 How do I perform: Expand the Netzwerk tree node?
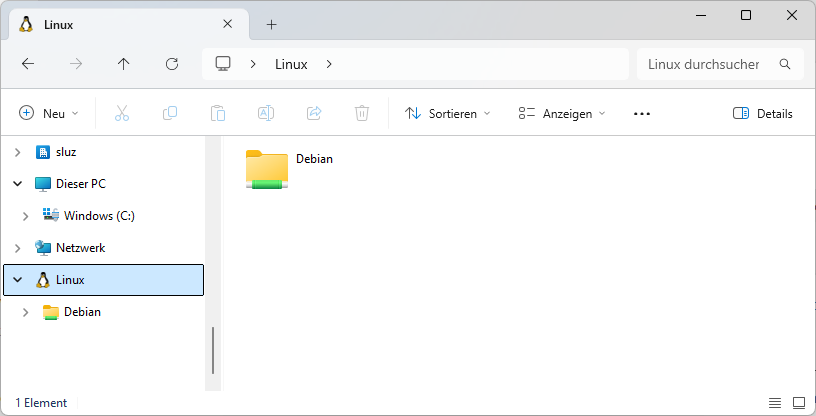tap(18, 248)
